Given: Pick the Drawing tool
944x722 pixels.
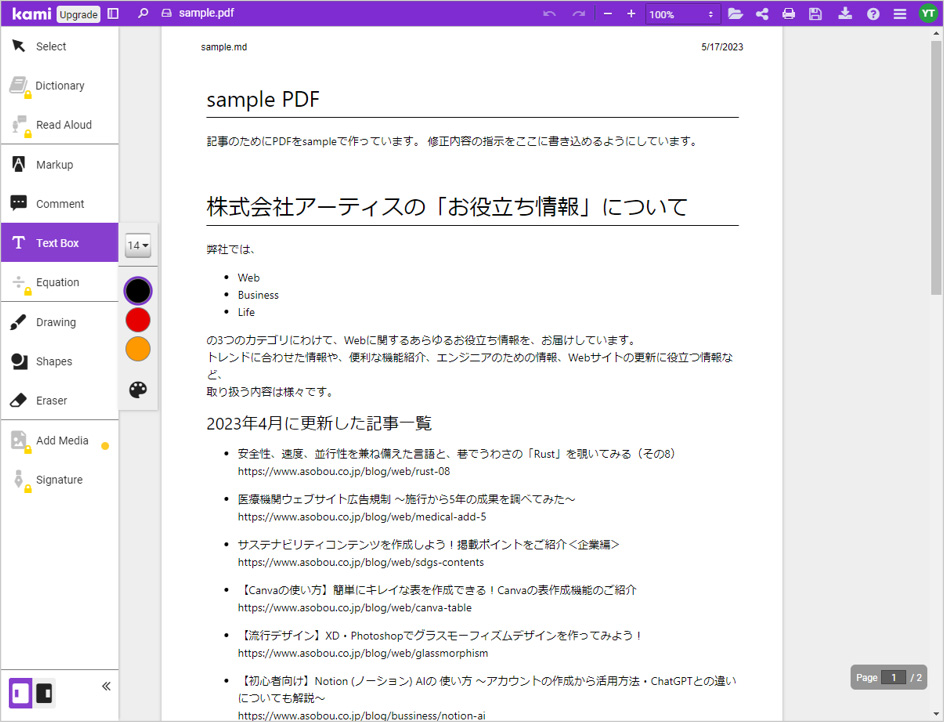Looking at the screenshot, I should (x=59, y=322).
